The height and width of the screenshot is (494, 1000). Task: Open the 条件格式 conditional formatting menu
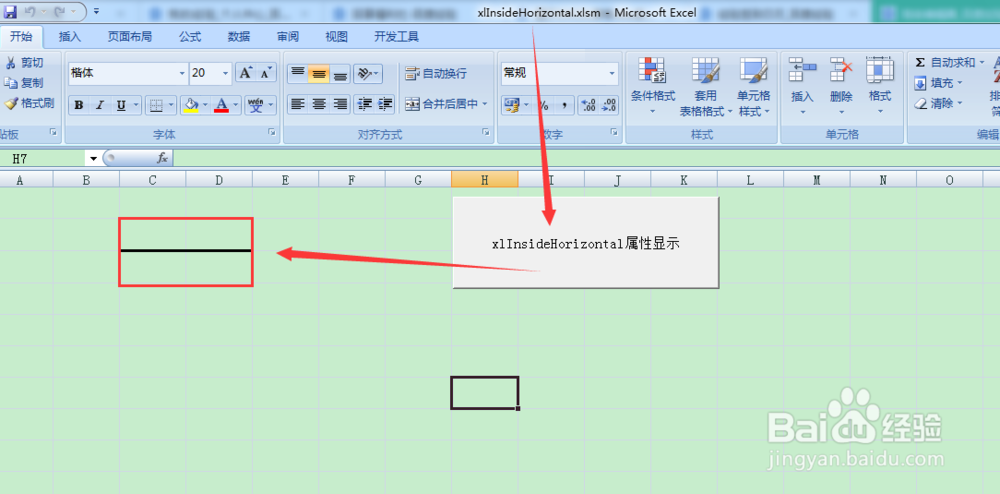pos(652,87)
